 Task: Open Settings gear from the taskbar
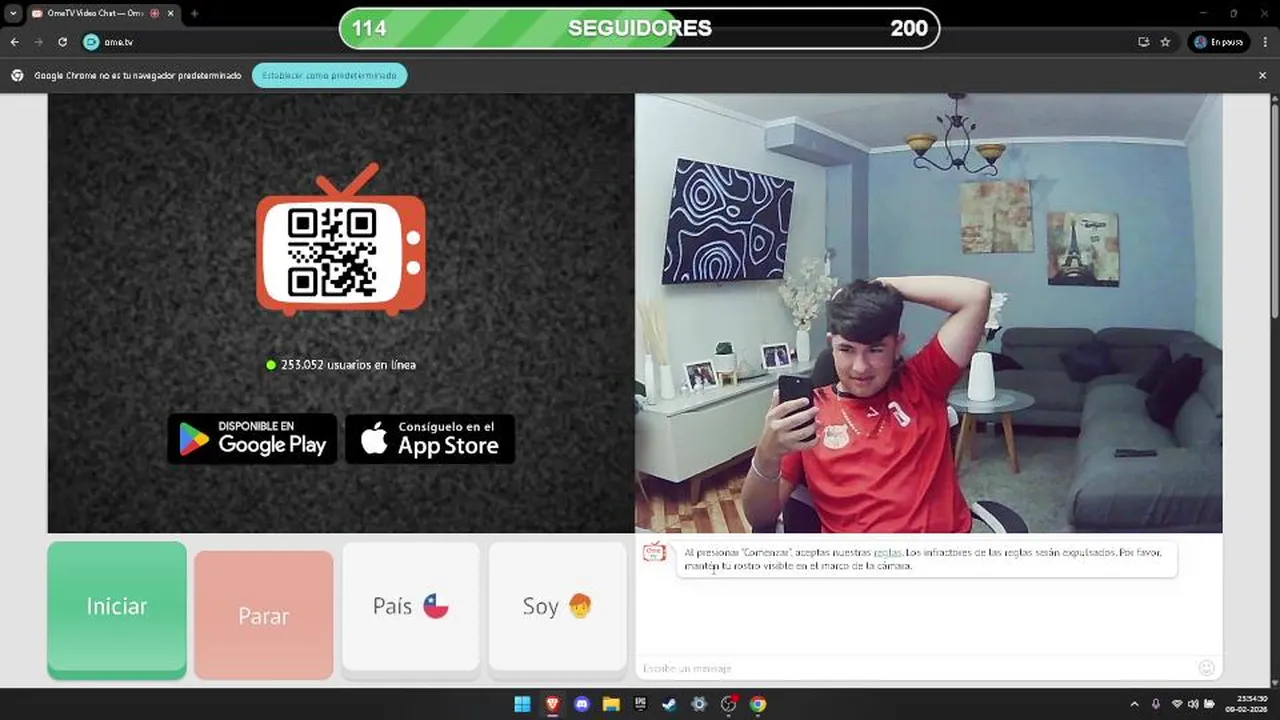[x=699, y=704]
